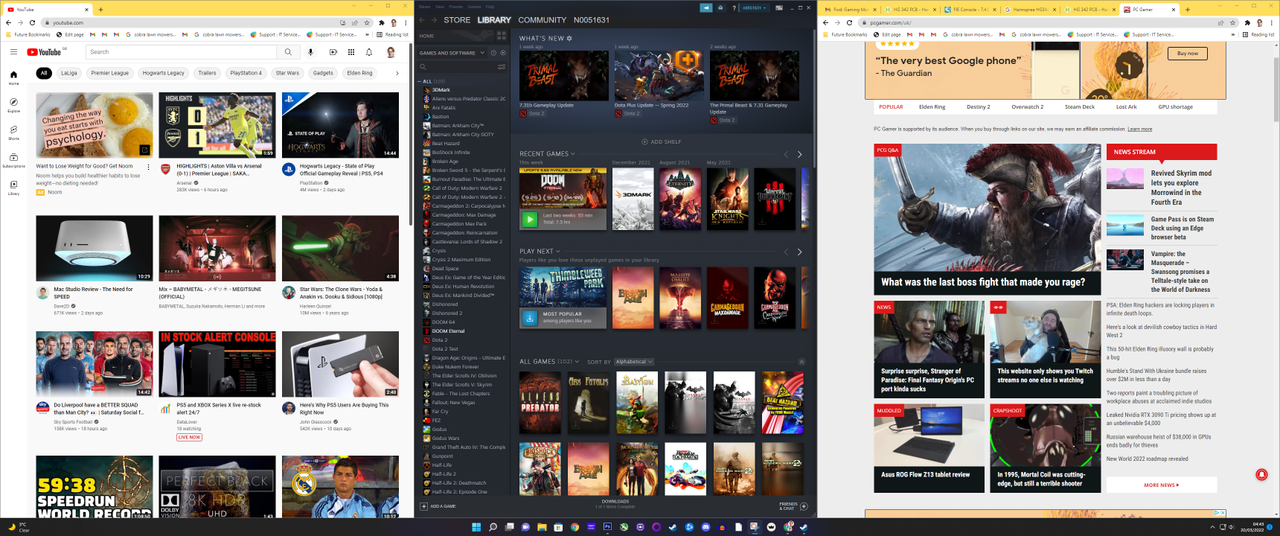The width and height of the screenshot is (1280, 536).
Task: Go to Explore in YouTube sidebar
Action: (13, 104)
